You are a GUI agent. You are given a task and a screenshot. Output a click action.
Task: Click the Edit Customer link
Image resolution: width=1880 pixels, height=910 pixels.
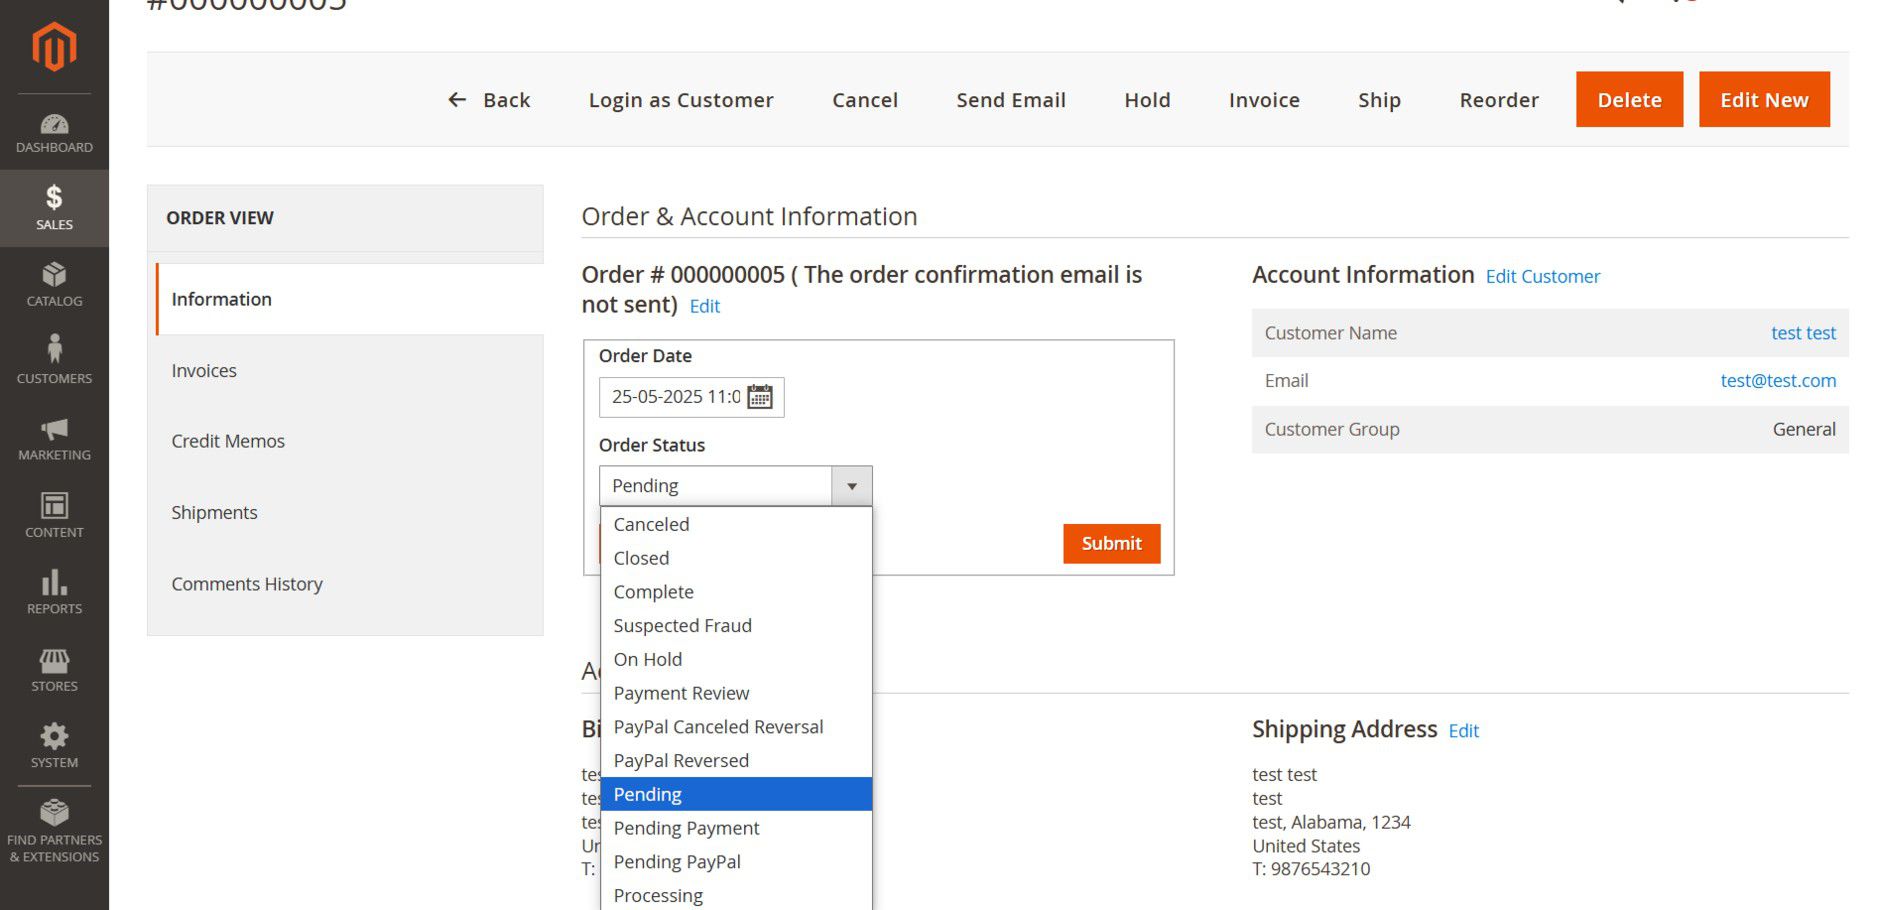(x=1542, y=277)
